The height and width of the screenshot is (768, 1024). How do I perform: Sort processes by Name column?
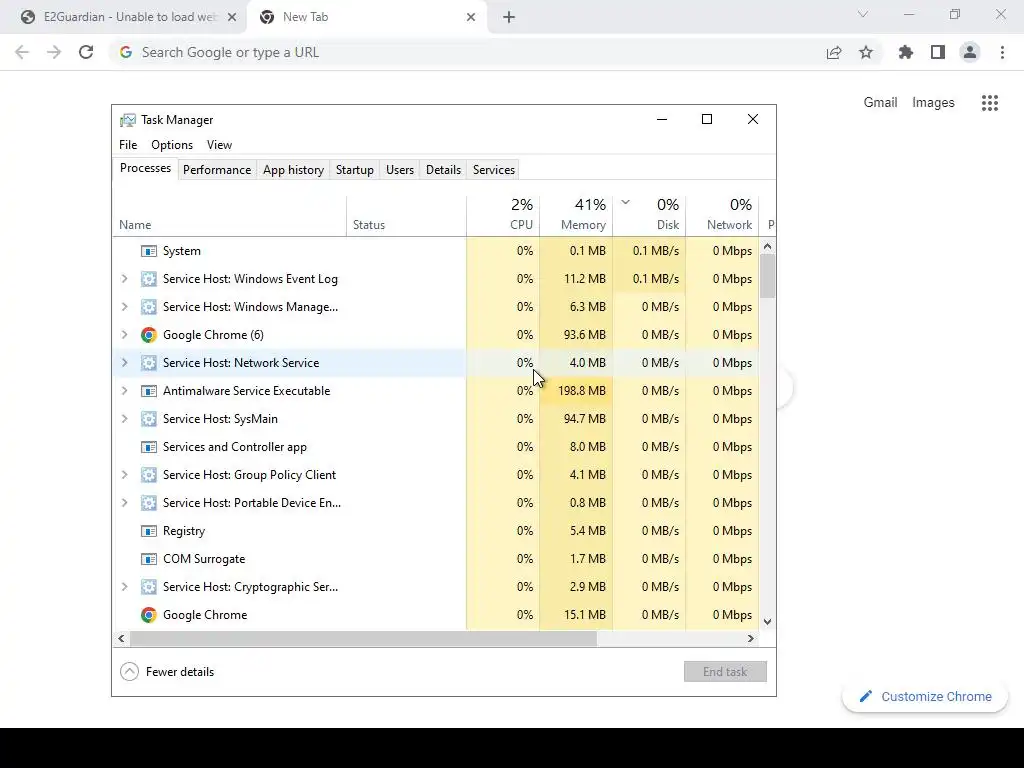tap(229, 216)
